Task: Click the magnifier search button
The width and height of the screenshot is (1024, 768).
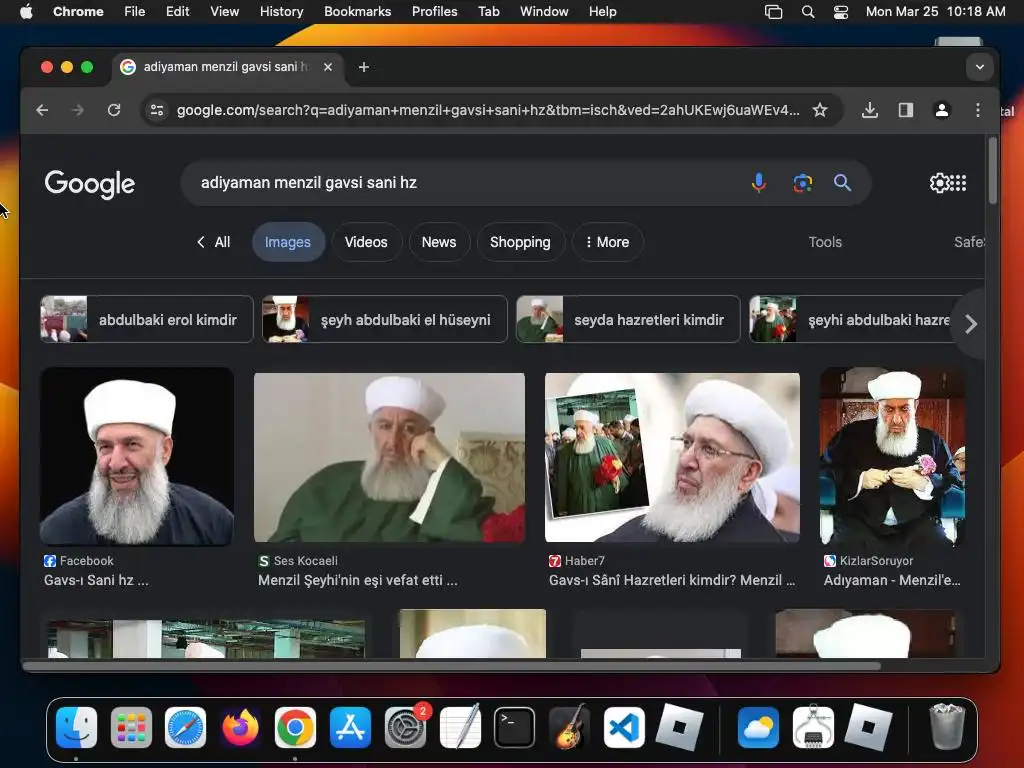Action: (842, 183)
